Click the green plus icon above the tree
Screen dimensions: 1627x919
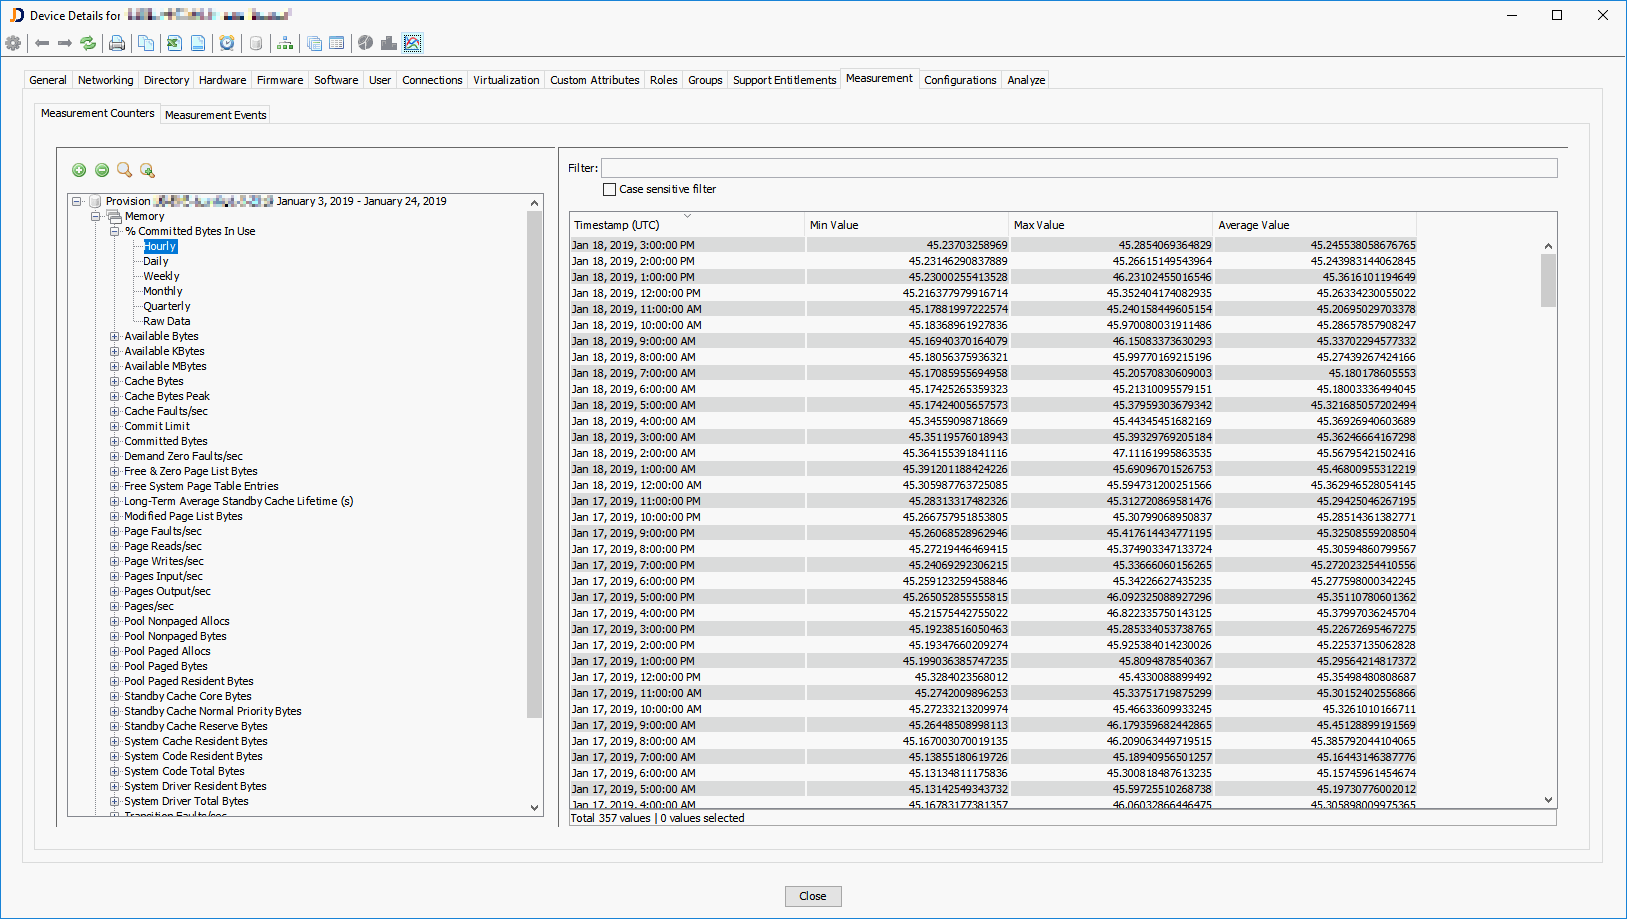click(x=79, y=170)
